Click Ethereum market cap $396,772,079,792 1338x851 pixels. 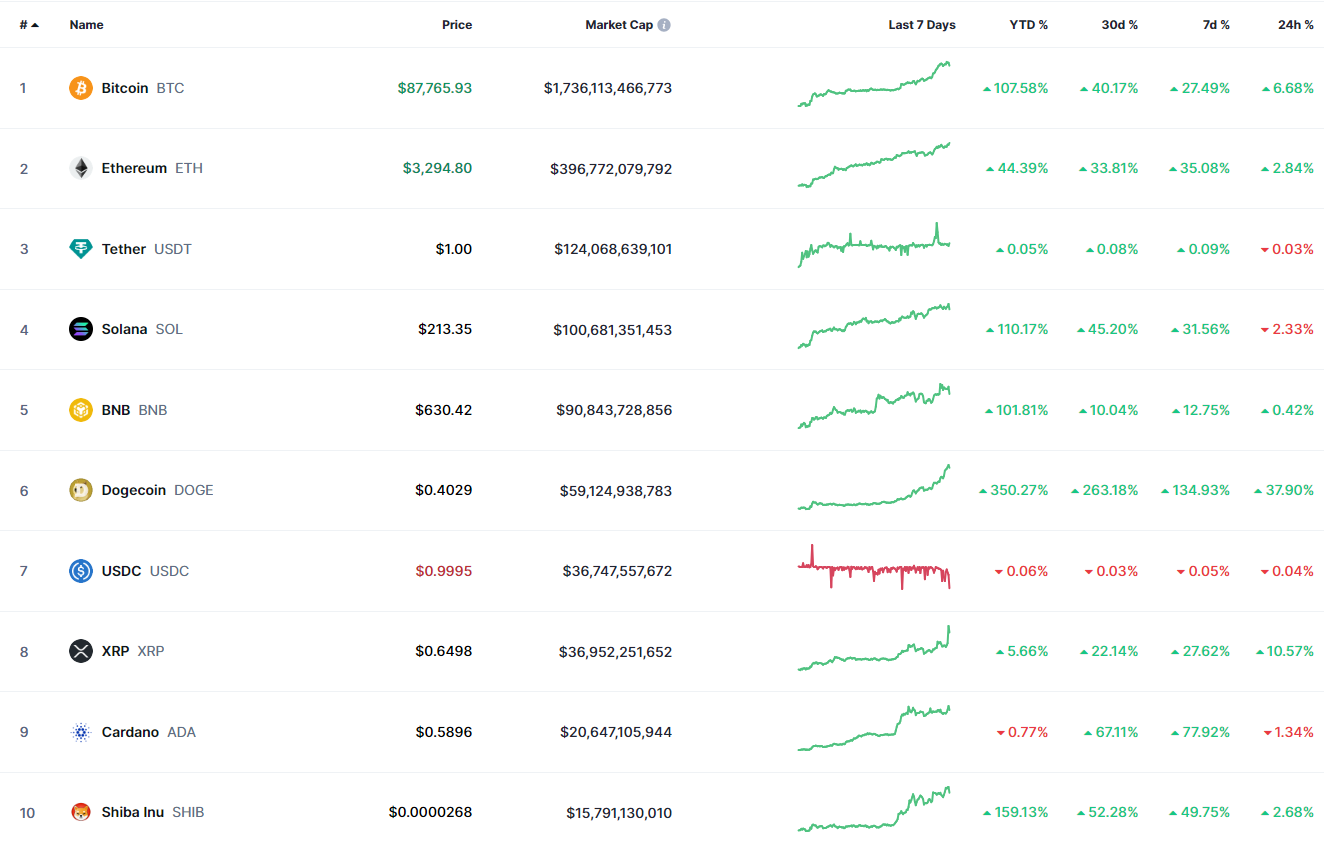611,168
